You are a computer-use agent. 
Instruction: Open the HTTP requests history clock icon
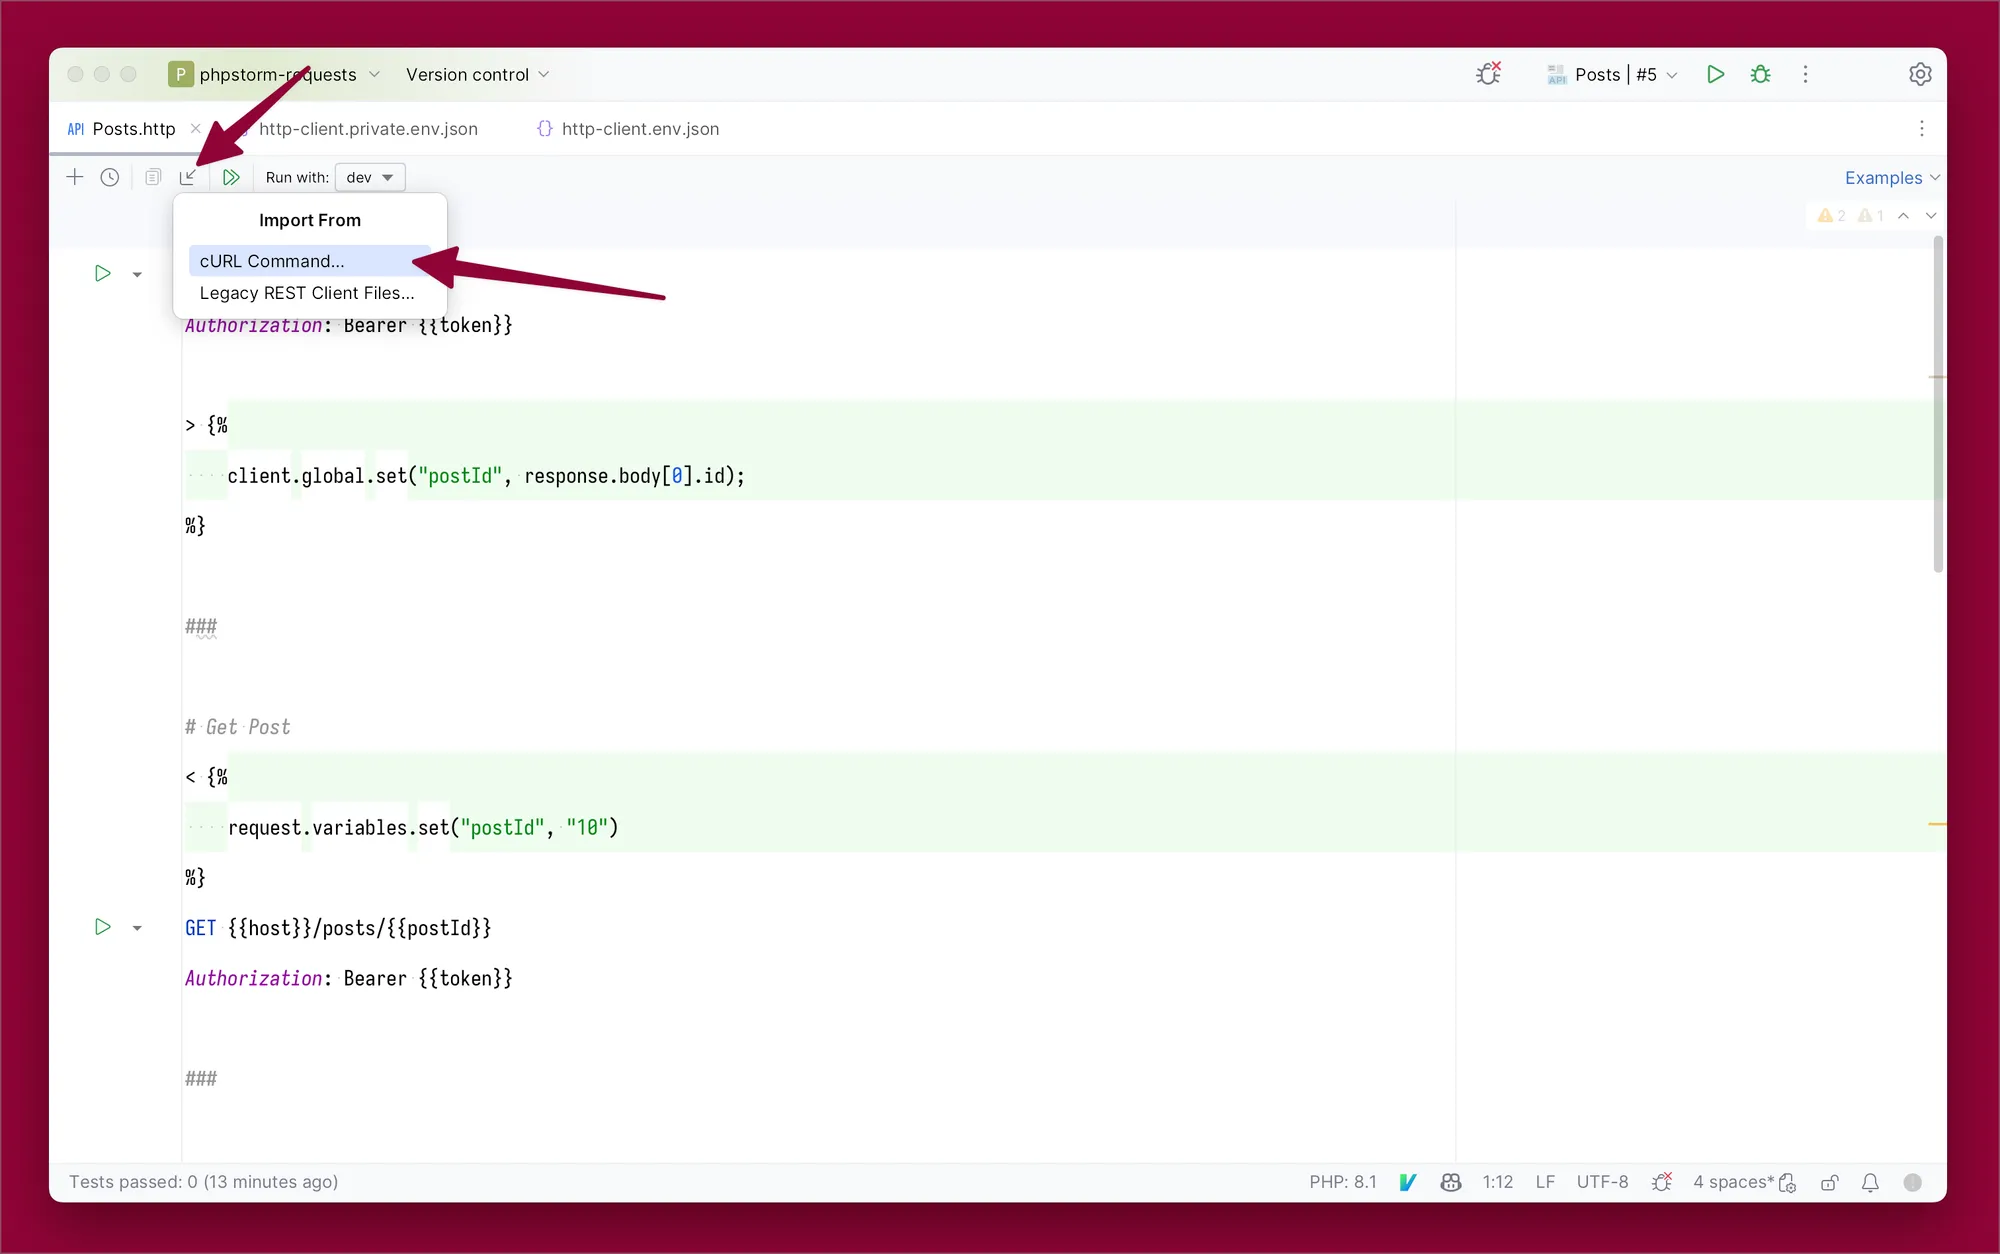110,177
